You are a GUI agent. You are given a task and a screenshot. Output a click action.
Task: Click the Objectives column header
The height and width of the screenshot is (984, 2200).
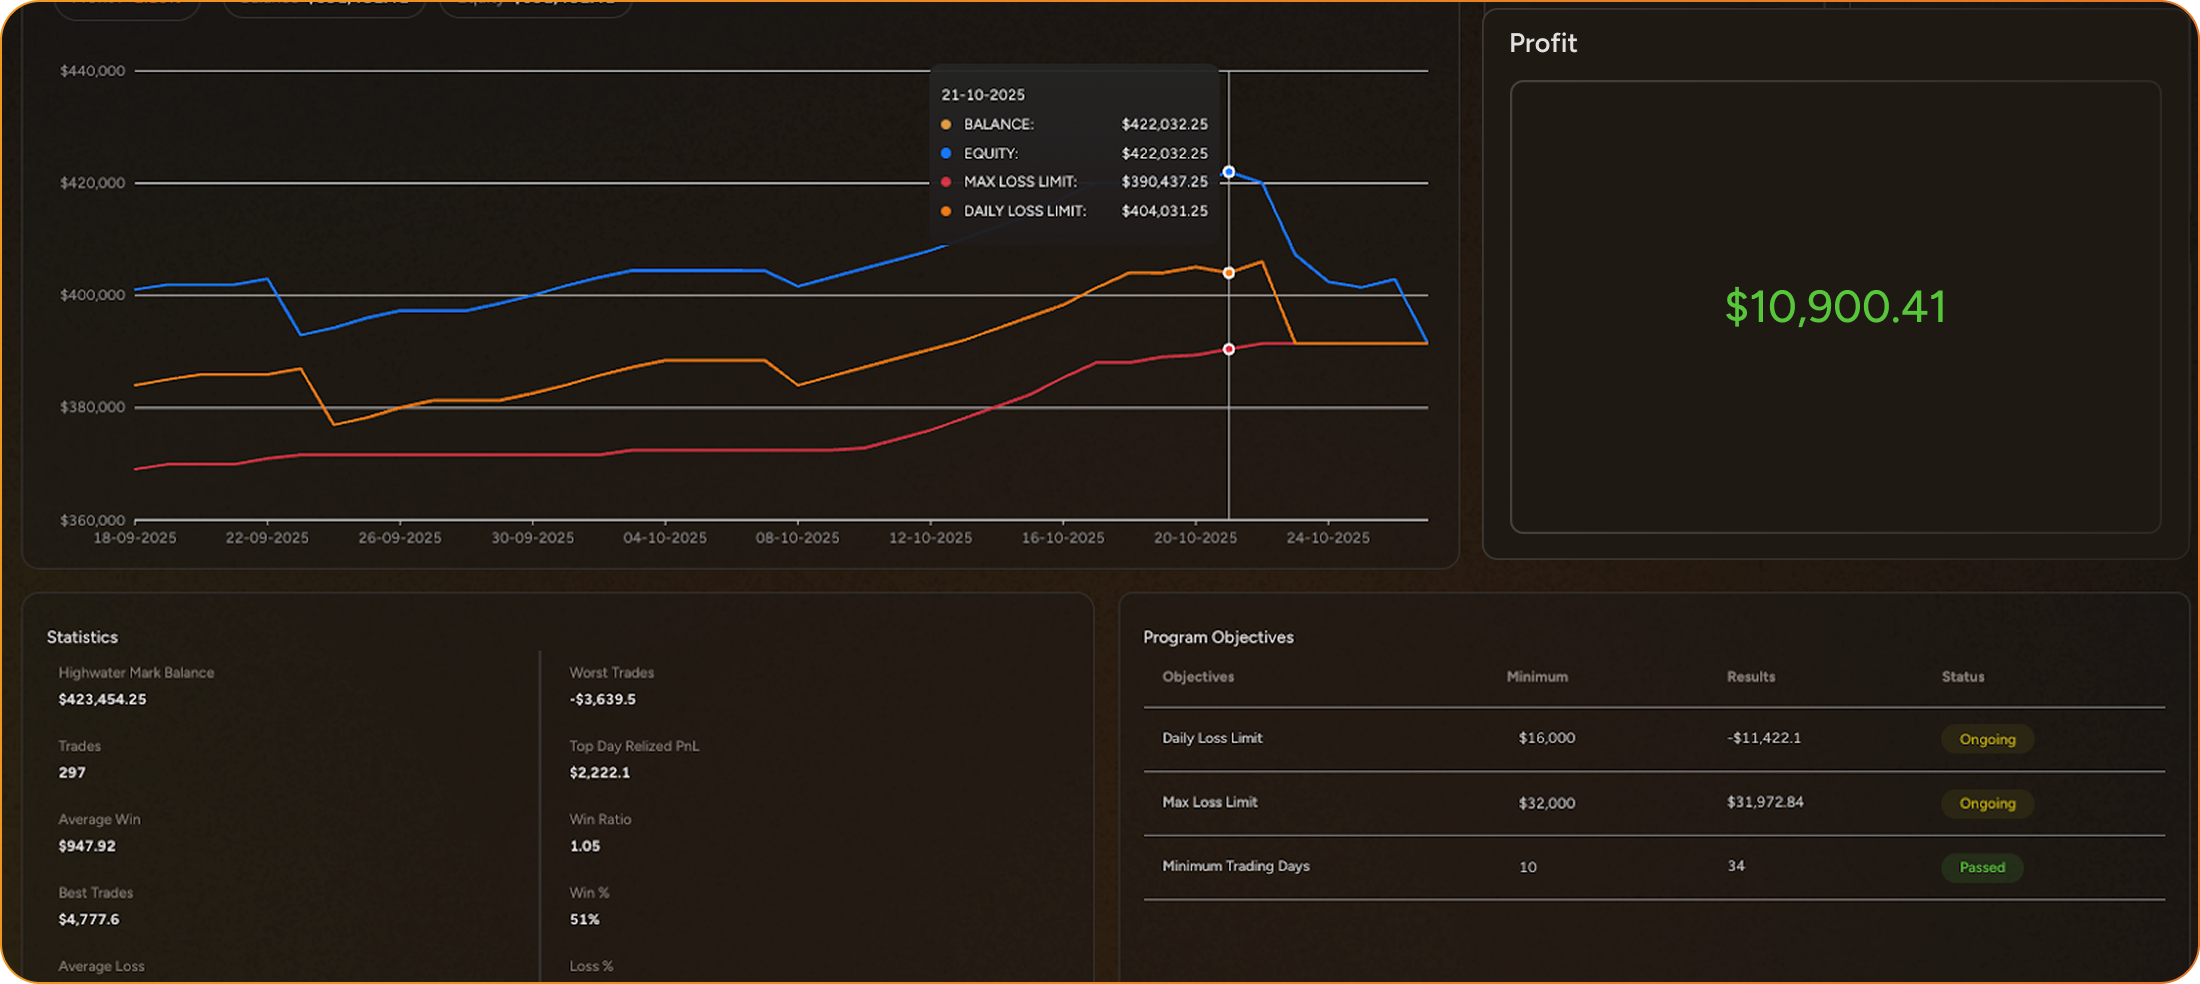click(1198, 677)
